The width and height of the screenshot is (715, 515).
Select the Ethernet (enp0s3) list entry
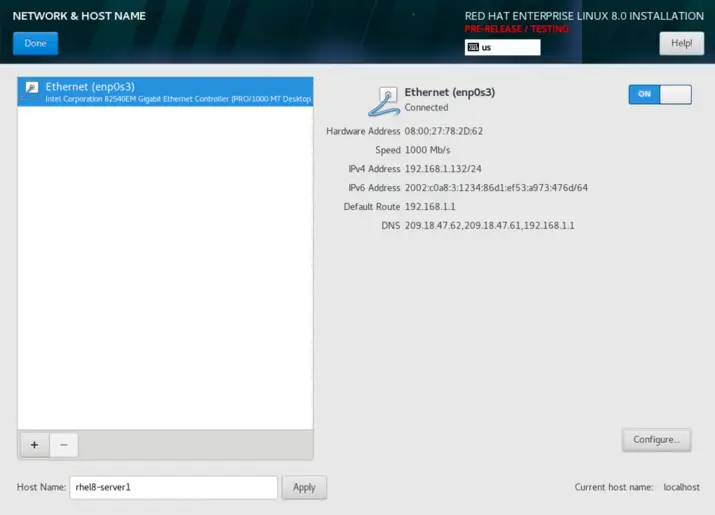(165, 92)
